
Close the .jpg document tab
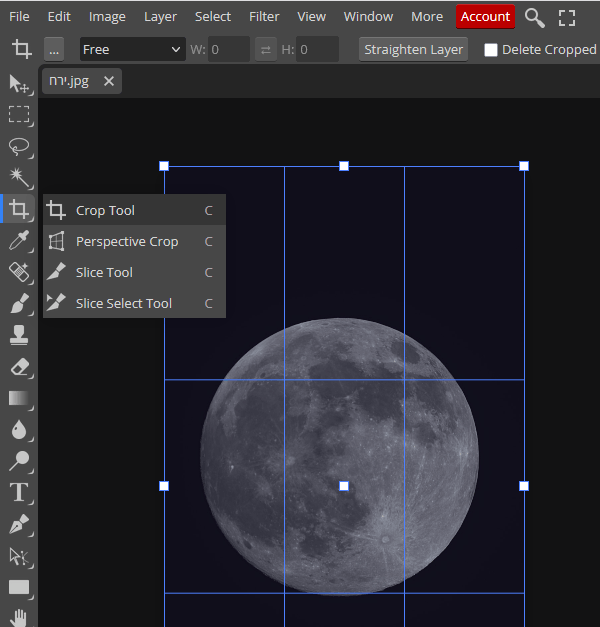pos(109,82)
